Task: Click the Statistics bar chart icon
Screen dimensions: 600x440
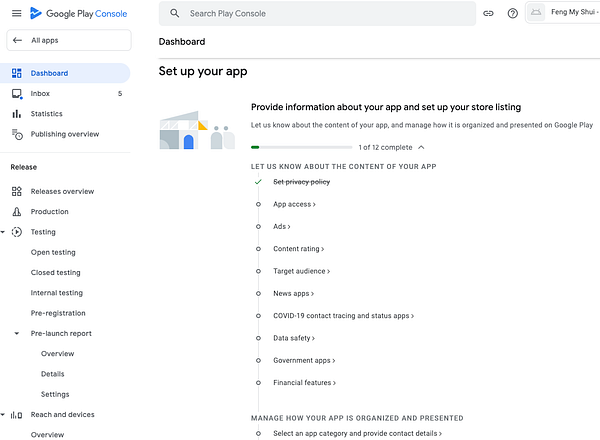Action: 16,114
